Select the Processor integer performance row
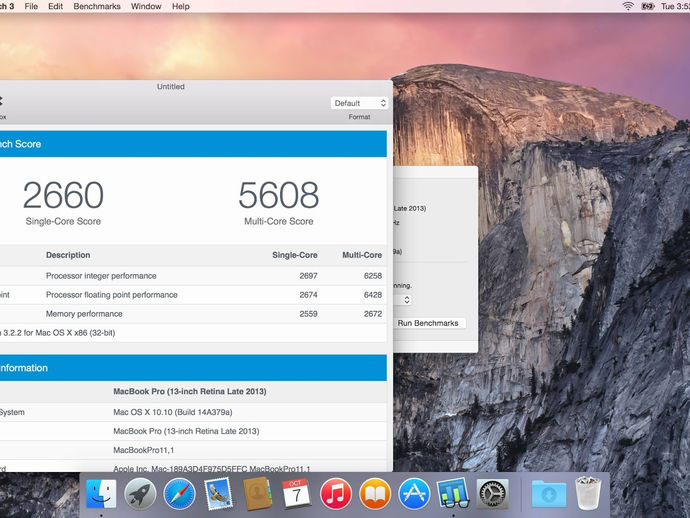Screen dimensions: 690x518 pyautogui.click(x=193, y=276)
